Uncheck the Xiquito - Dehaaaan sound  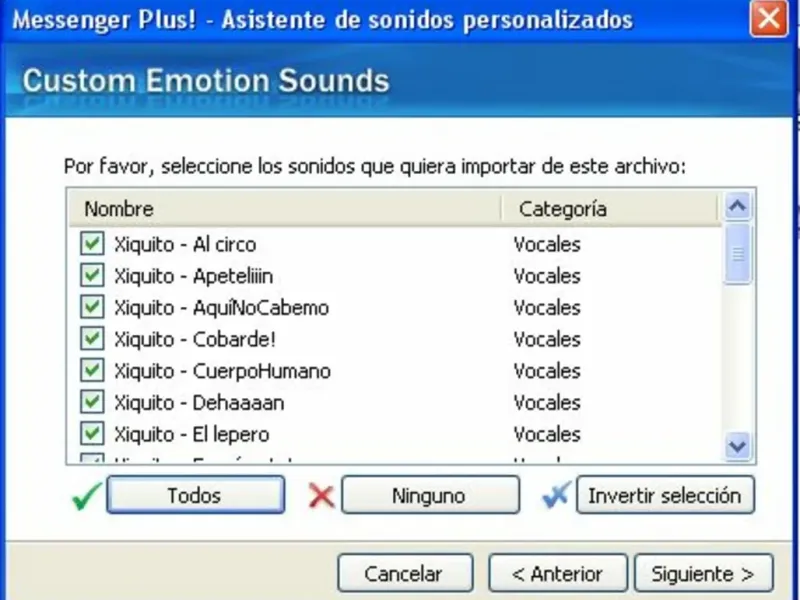click(x=92, y=402)
